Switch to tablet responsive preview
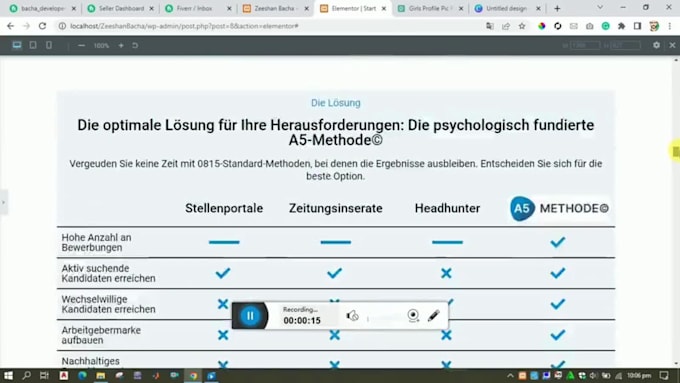 click(x=33, y=45)
